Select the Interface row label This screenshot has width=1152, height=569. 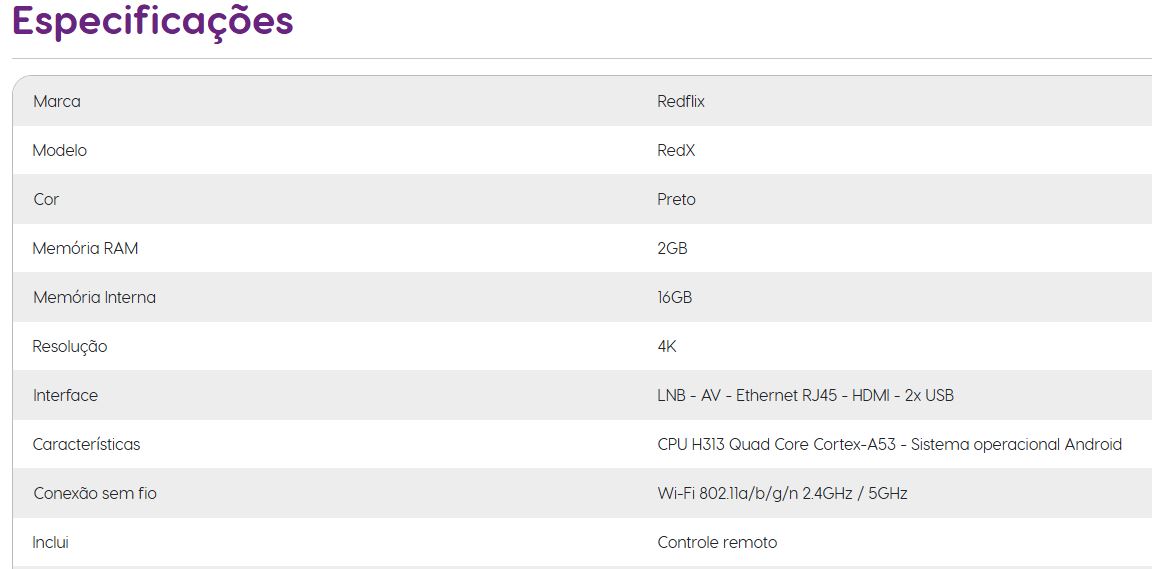click(65, 396)
